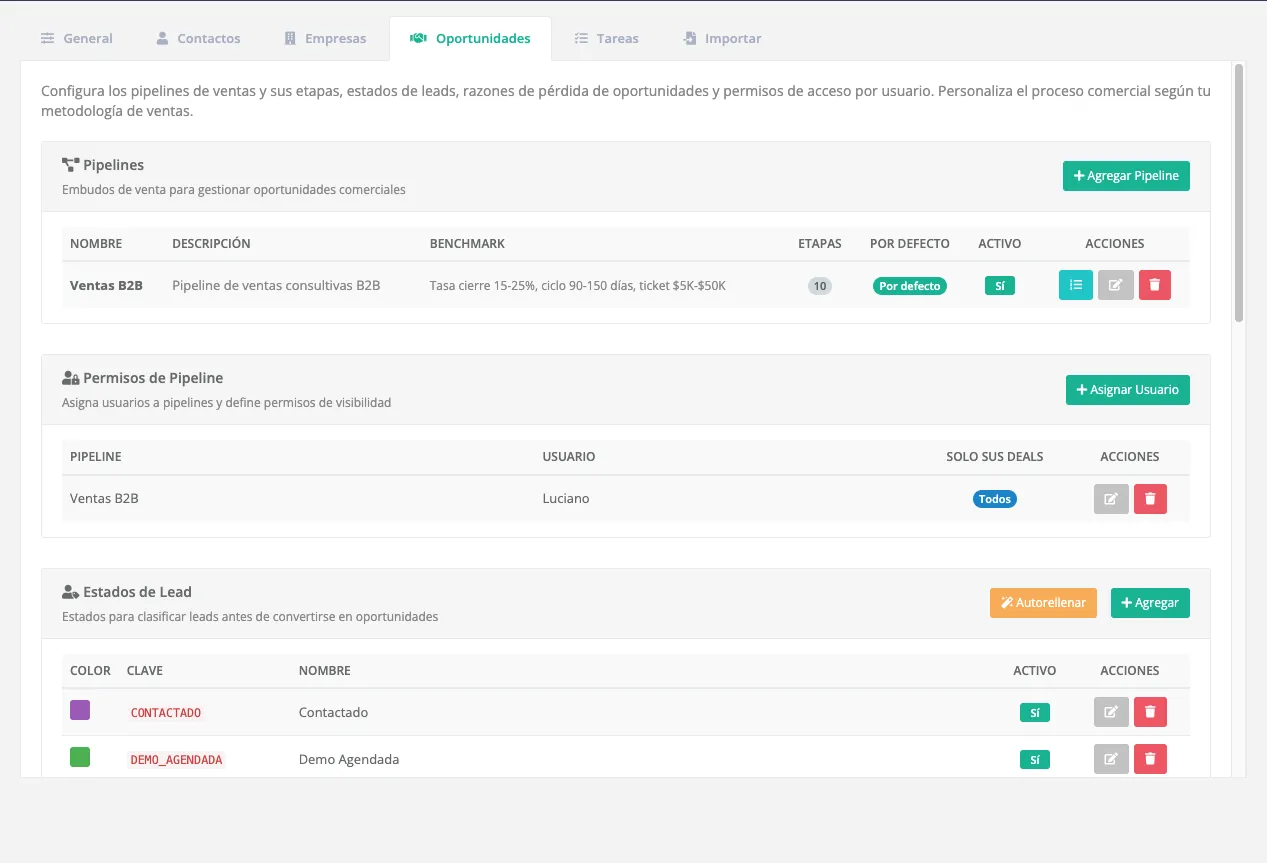Image resolution: width=1267 pixels, height=863 pixels.
Task: Click the Autorellenar button
Action: tap(1043, 603)
